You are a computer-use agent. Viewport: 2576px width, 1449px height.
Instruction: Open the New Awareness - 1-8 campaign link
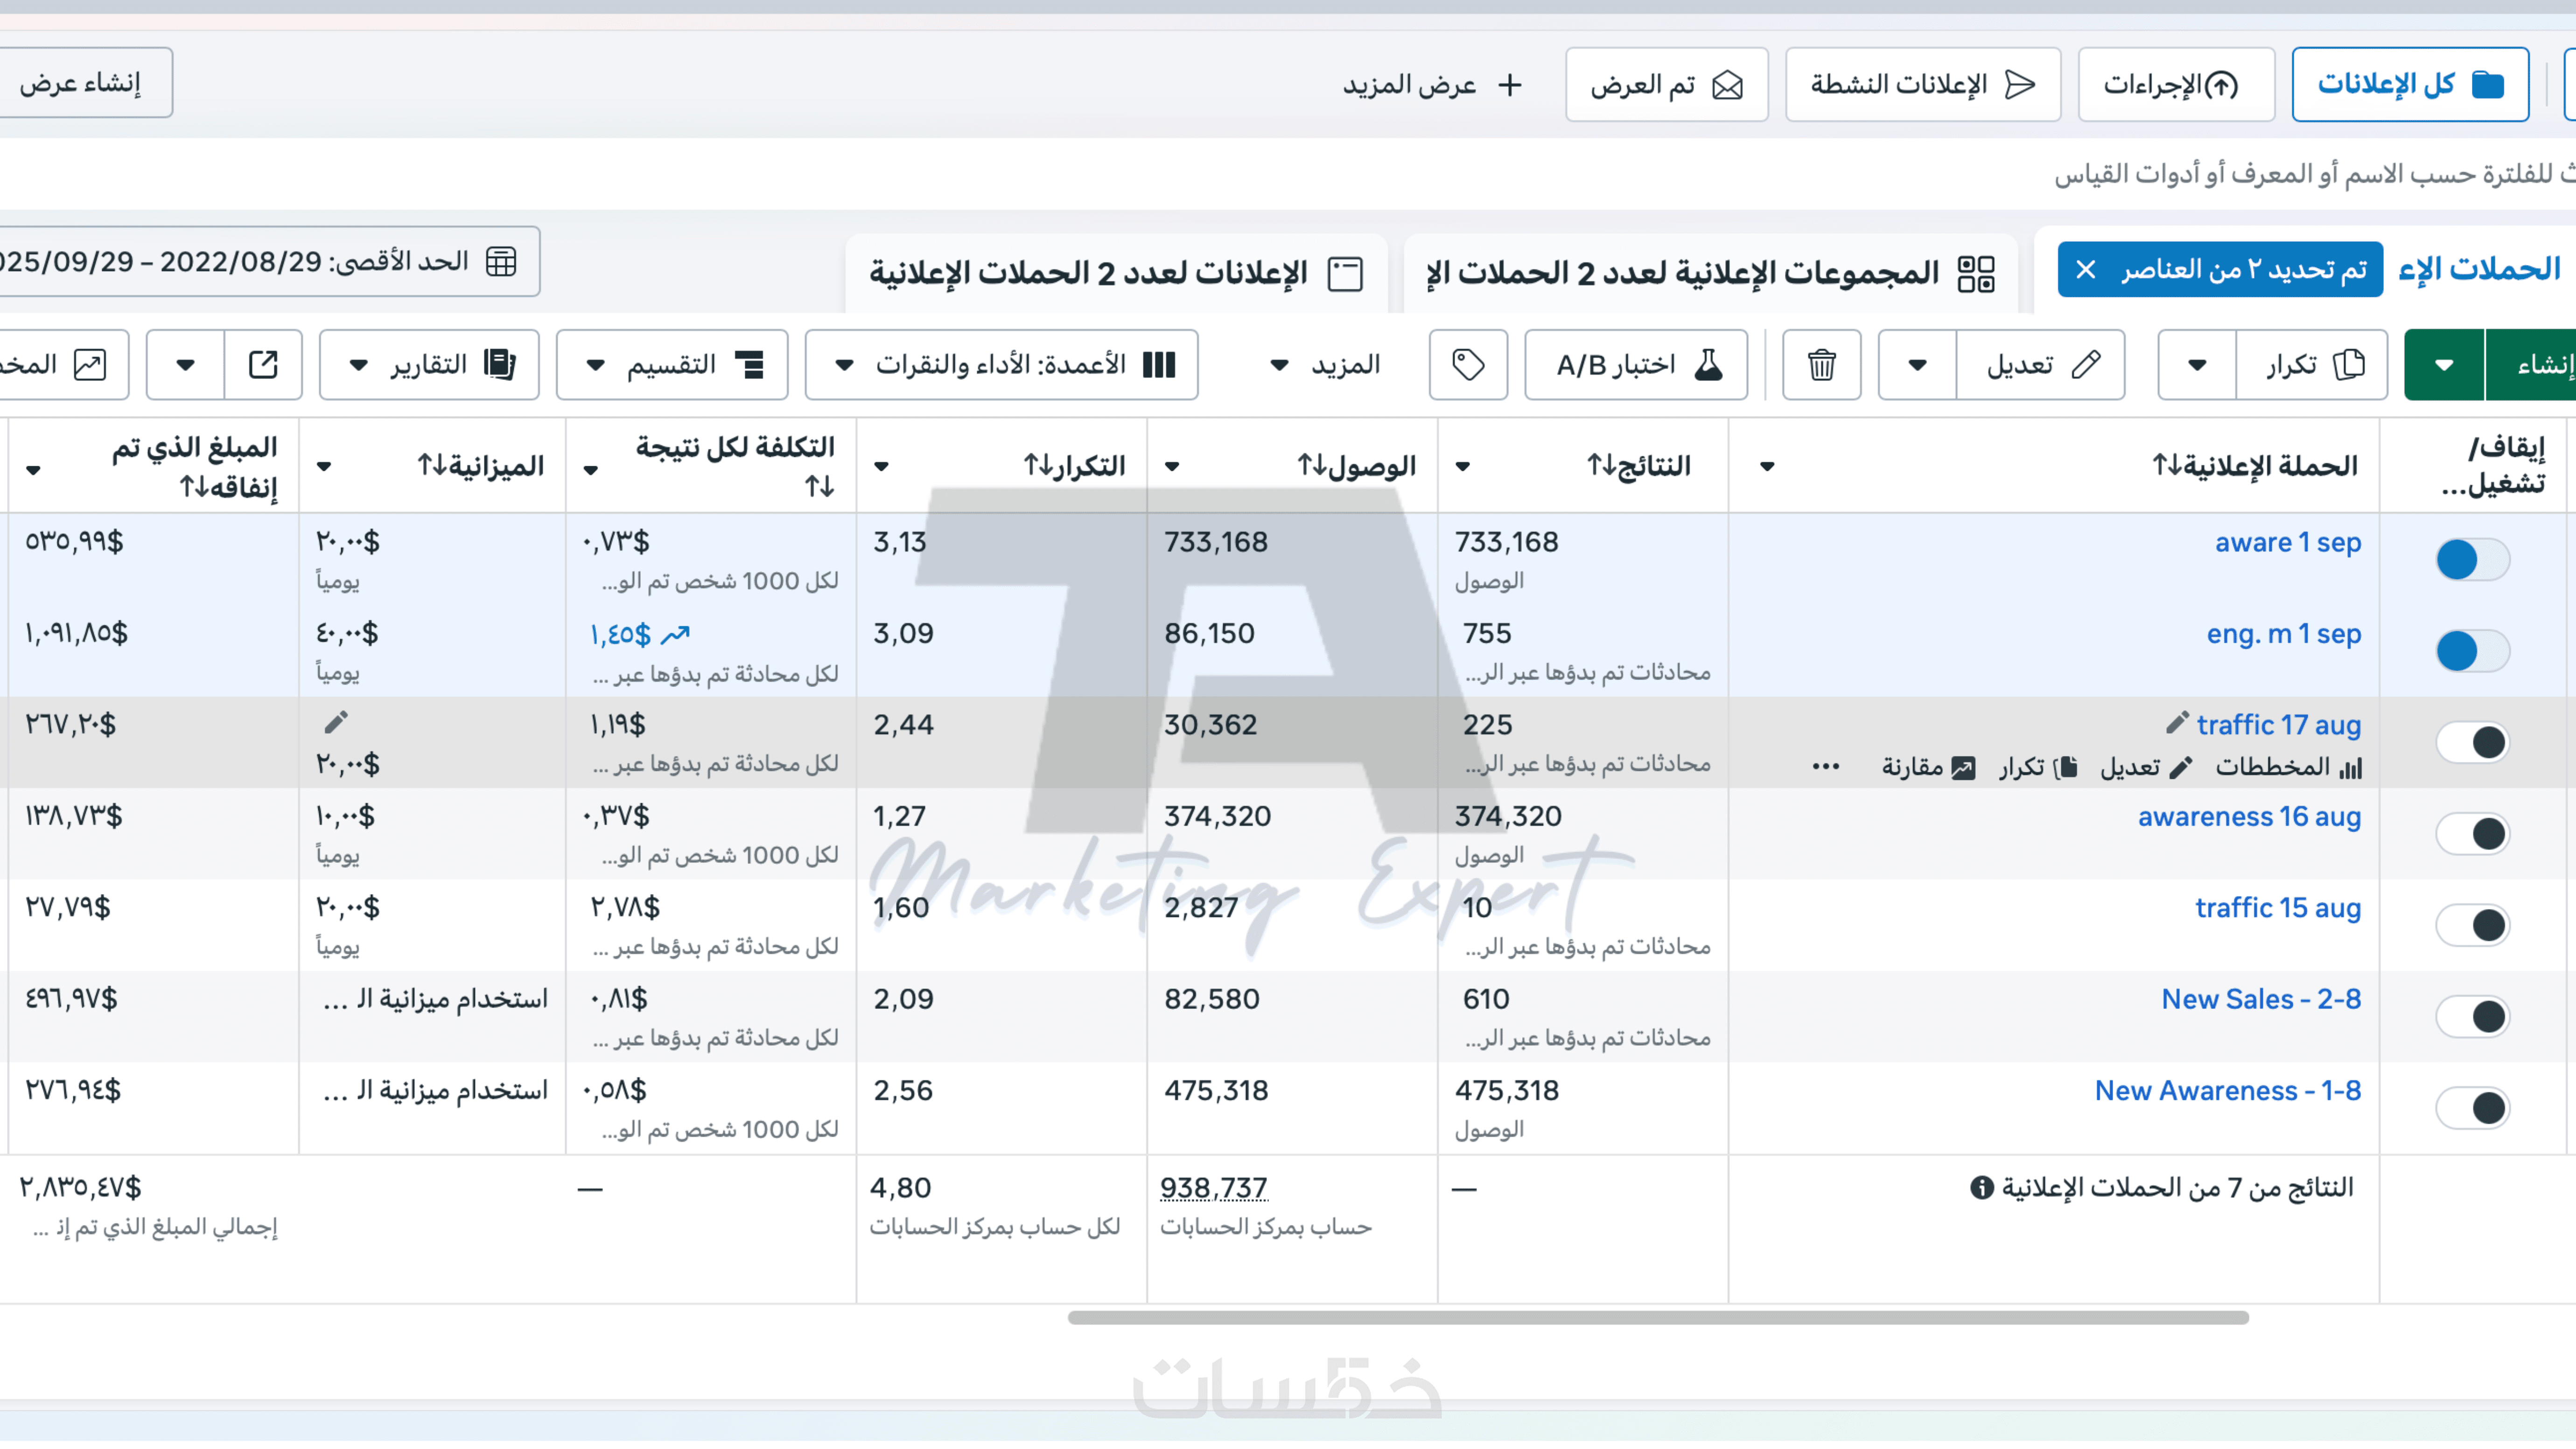coord(2227,1091)
